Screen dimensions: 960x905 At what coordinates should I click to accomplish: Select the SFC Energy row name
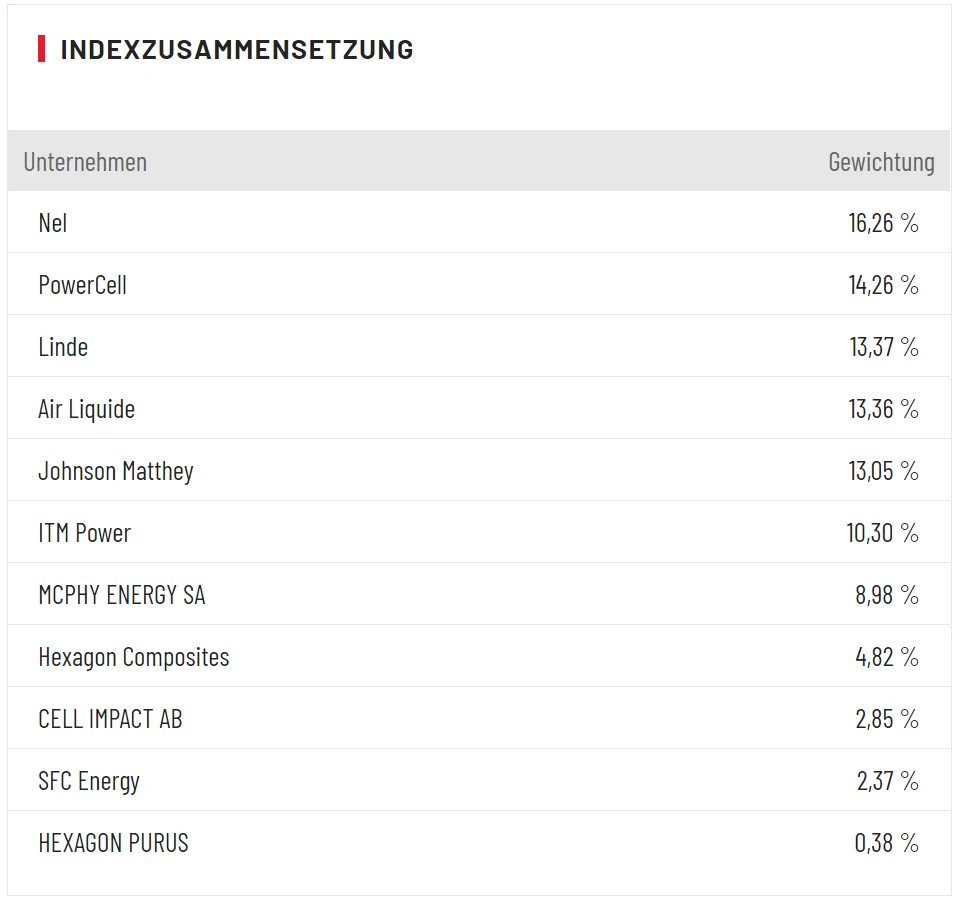[x=89, y=781]
